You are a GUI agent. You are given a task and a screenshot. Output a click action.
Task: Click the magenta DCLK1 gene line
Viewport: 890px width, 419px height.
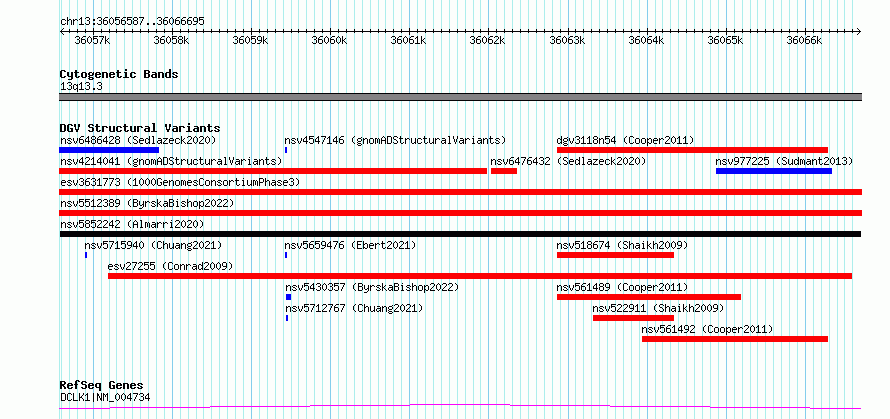pyautogui.click(x=460, y=407)
